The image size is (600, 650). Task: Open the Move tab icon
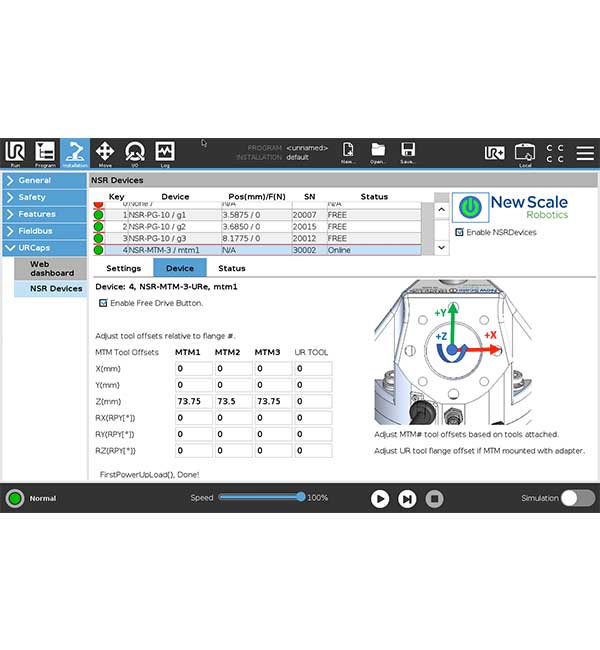[x=105, y=153]
